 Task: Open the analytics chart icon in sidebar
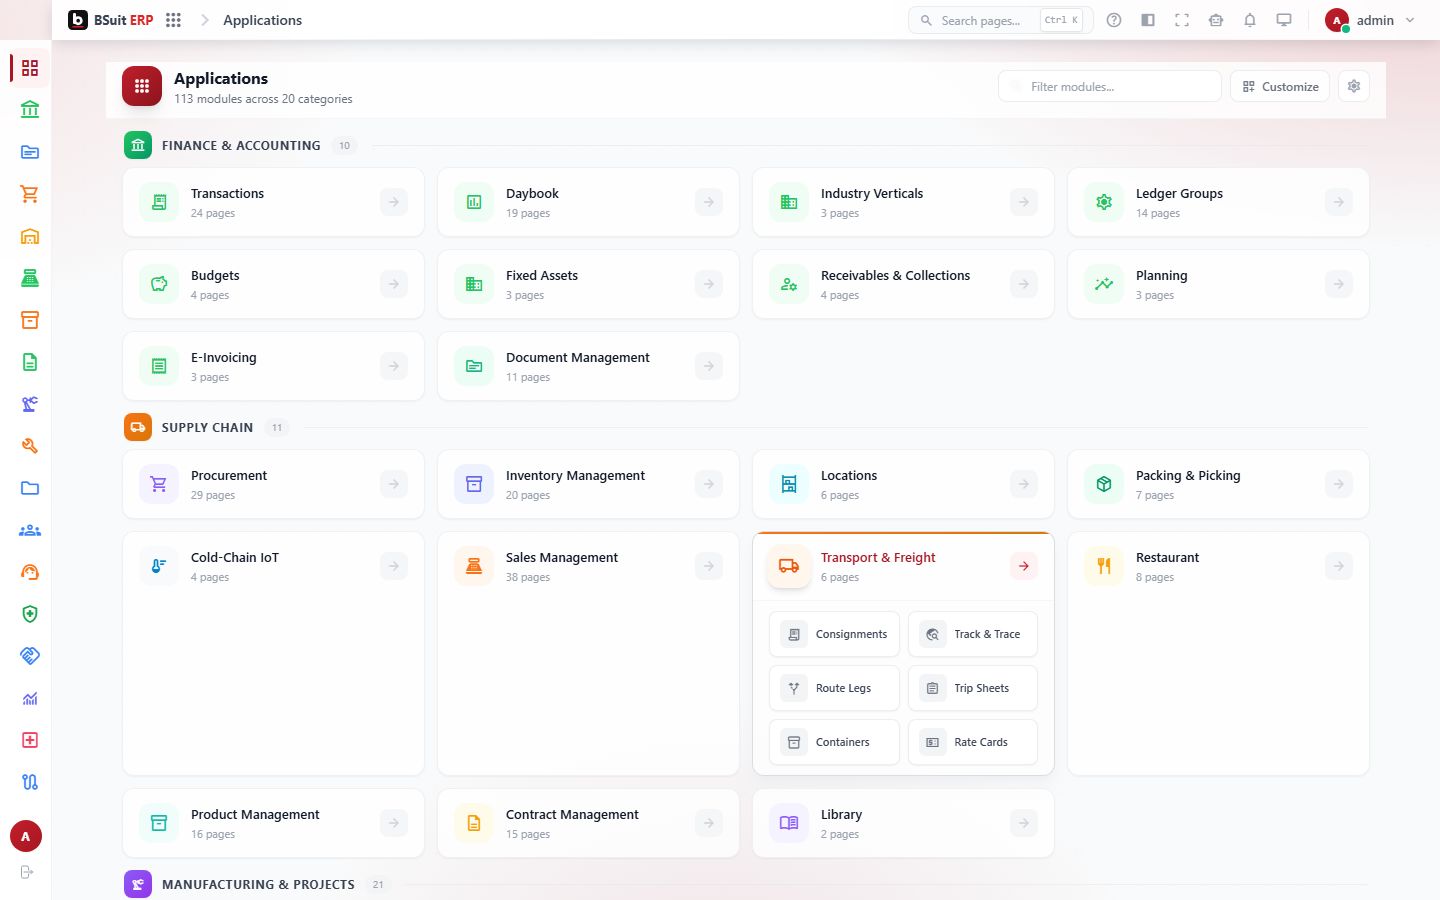(30, 698)
